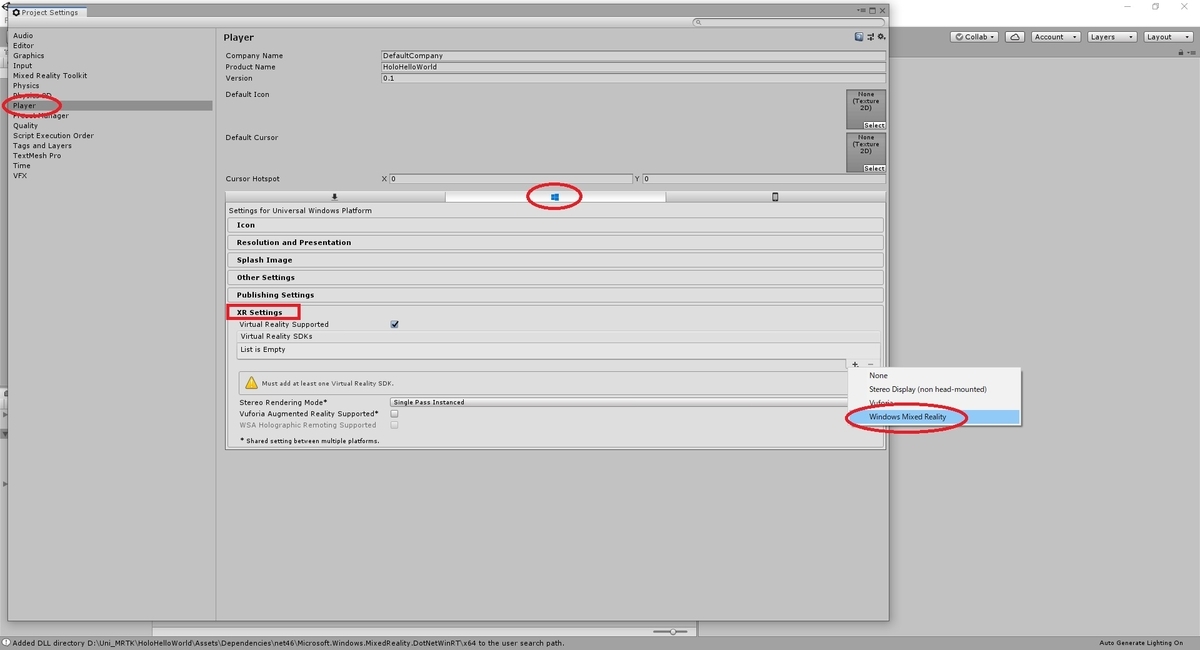The image size is (1200, 650).
Task: Click the Product Name field
Action: tap(633, 67)
